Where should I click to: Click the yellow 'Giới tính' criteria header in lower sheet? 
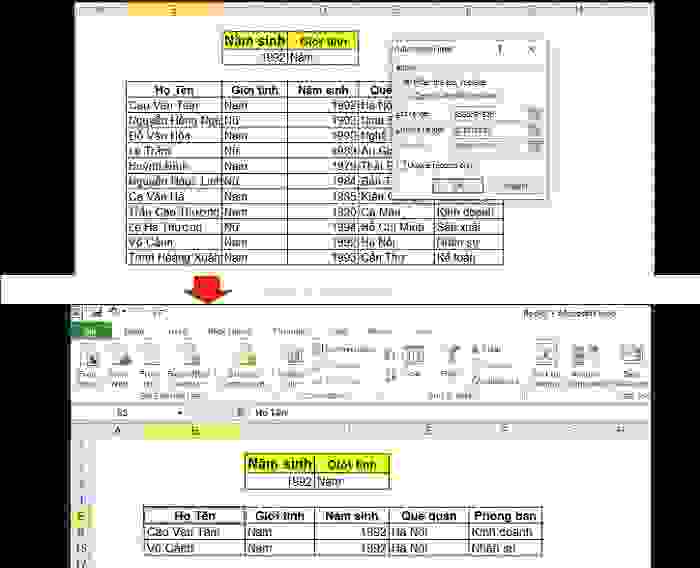[x=352, y=464]
